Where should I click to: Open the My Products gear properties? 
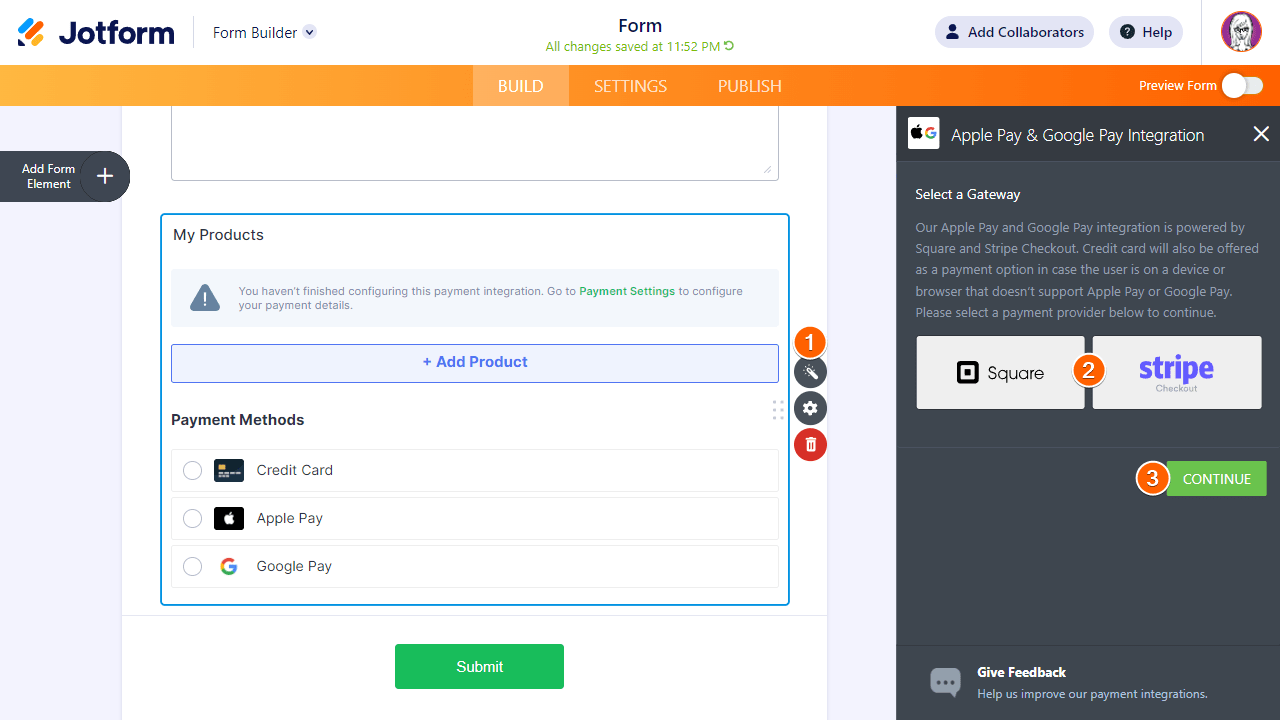click(810, 408)
